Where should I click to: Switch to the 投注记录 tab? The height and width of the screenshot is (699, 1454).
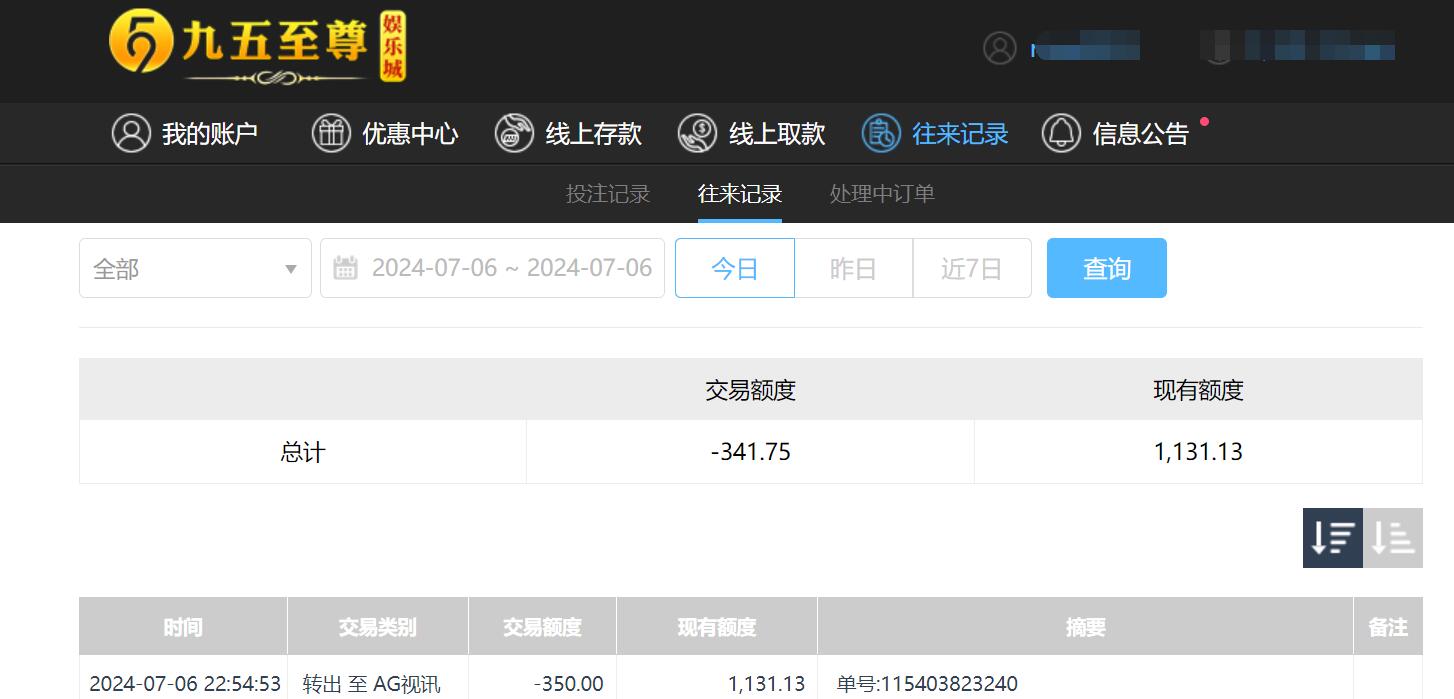[607, 193]
